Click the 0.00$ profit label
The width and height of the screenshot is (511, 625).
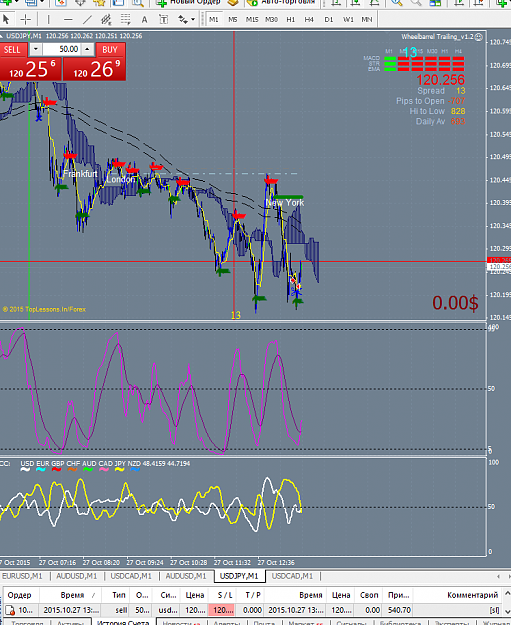click(455, 303)
